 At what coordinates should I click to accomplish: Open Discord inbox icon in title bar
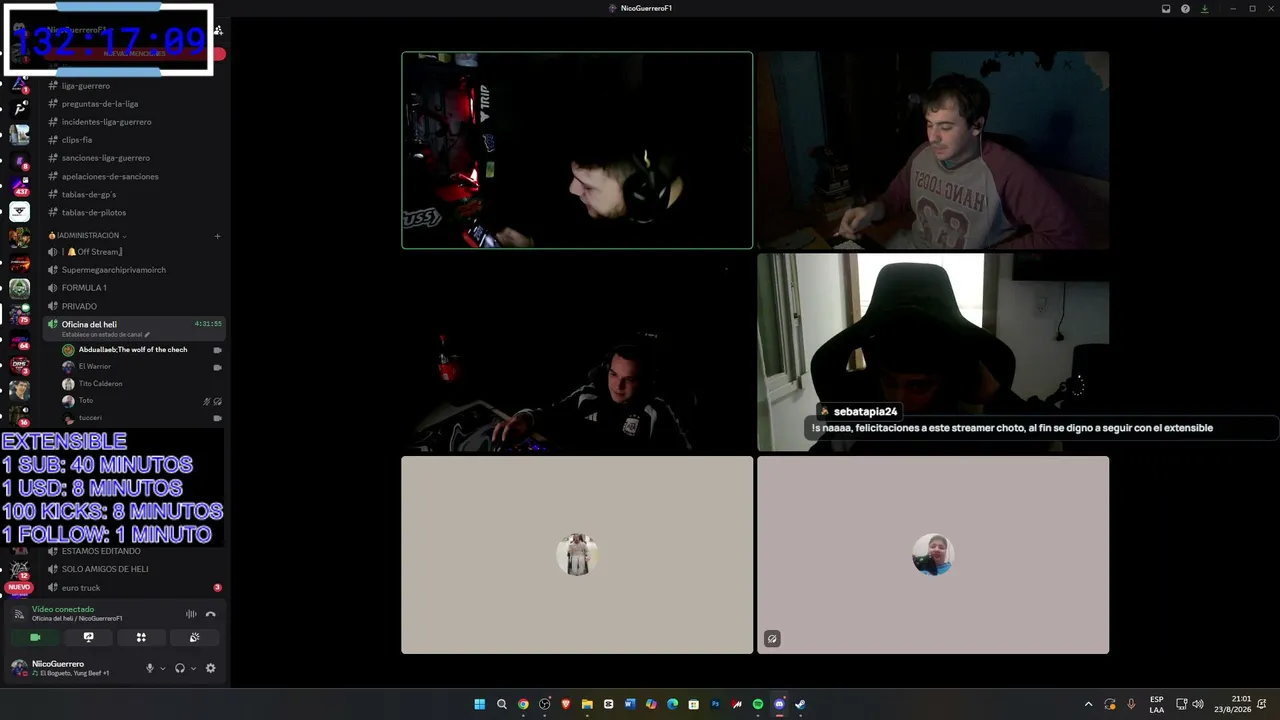point(1166,9)
